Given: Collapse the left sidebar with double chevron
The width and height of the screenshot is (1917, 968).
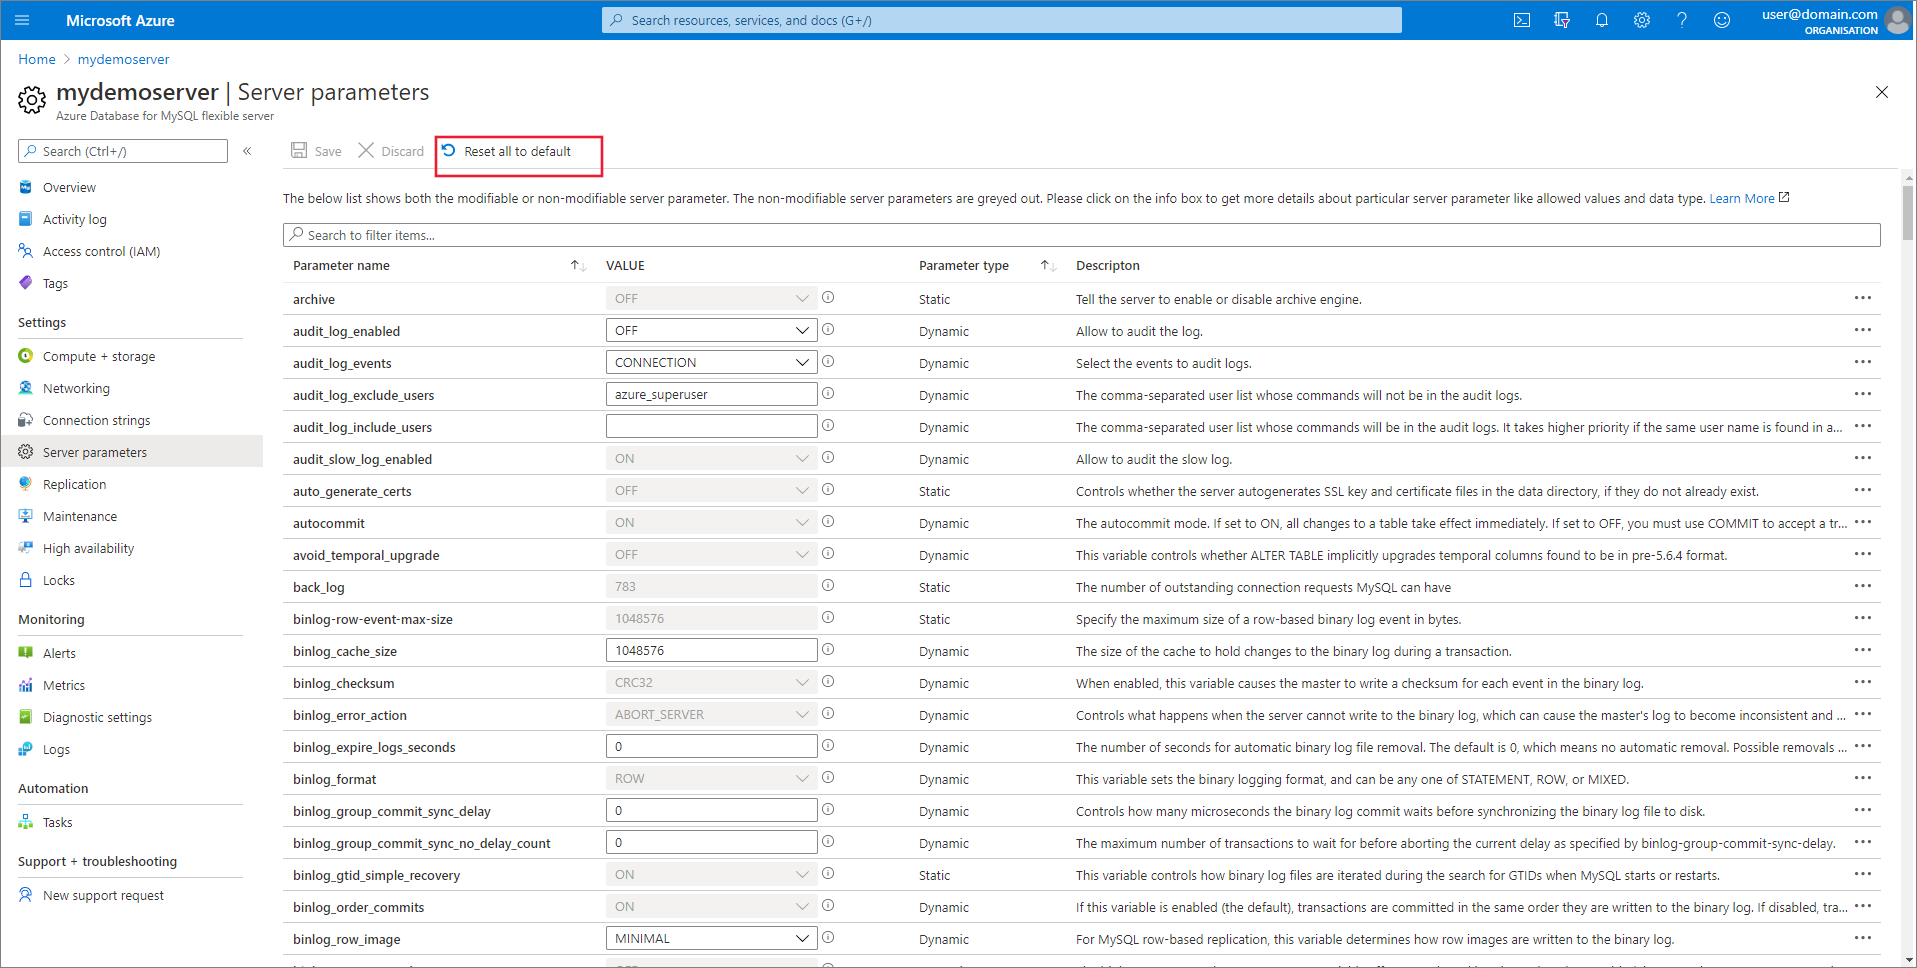Looking at the screenshot, I should pyautogui.click(x=247, y=151).
